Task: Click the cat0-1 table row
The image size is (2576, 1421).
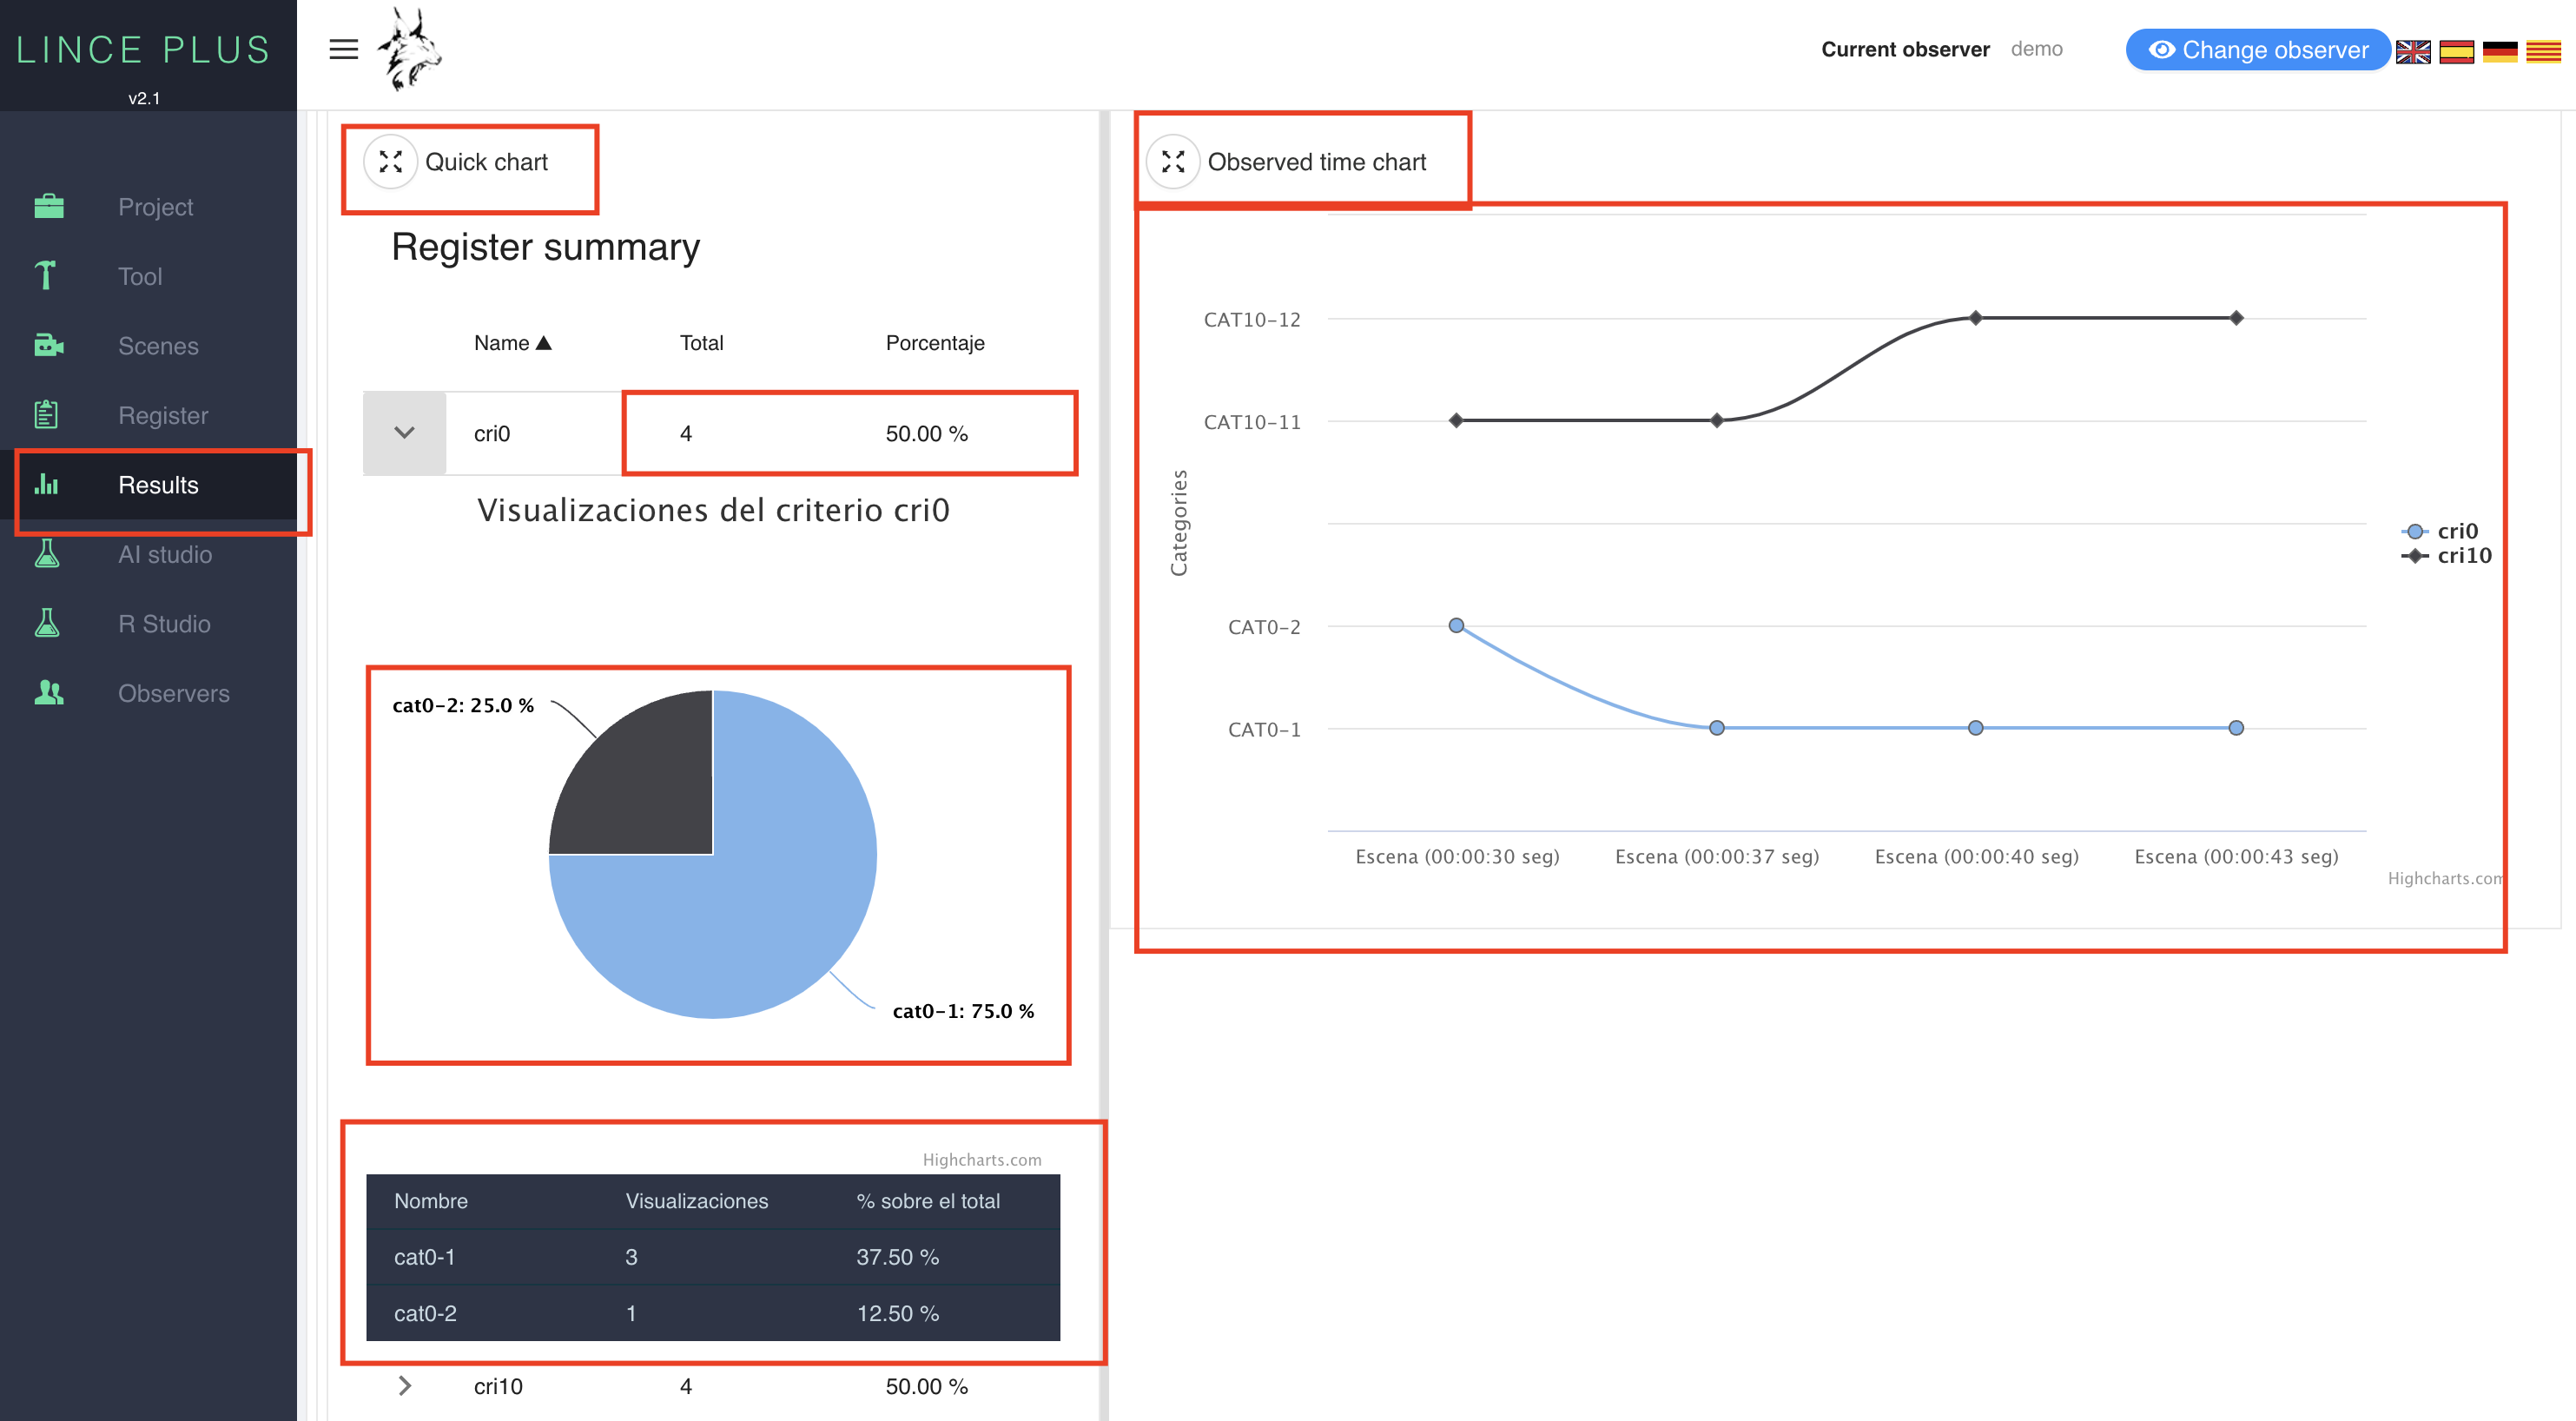Action: [713, 1257]
